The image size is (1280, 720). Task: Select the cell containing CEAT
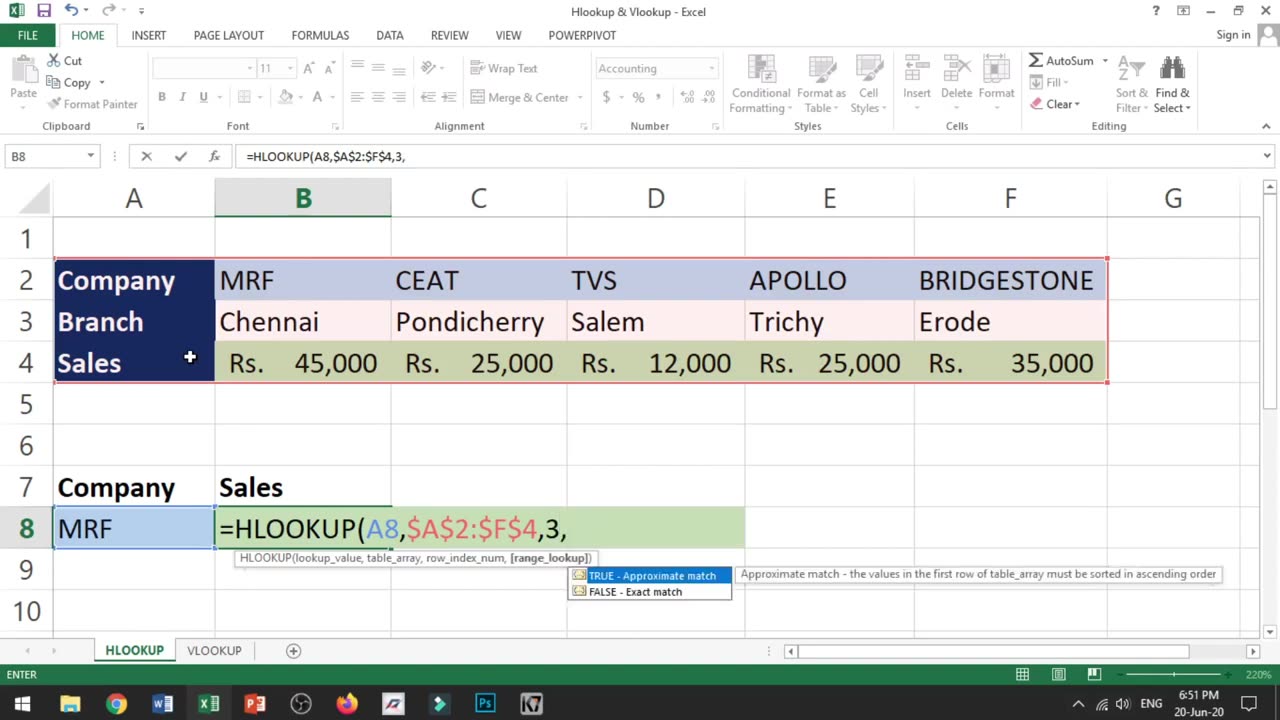click(x=479, y=280)
